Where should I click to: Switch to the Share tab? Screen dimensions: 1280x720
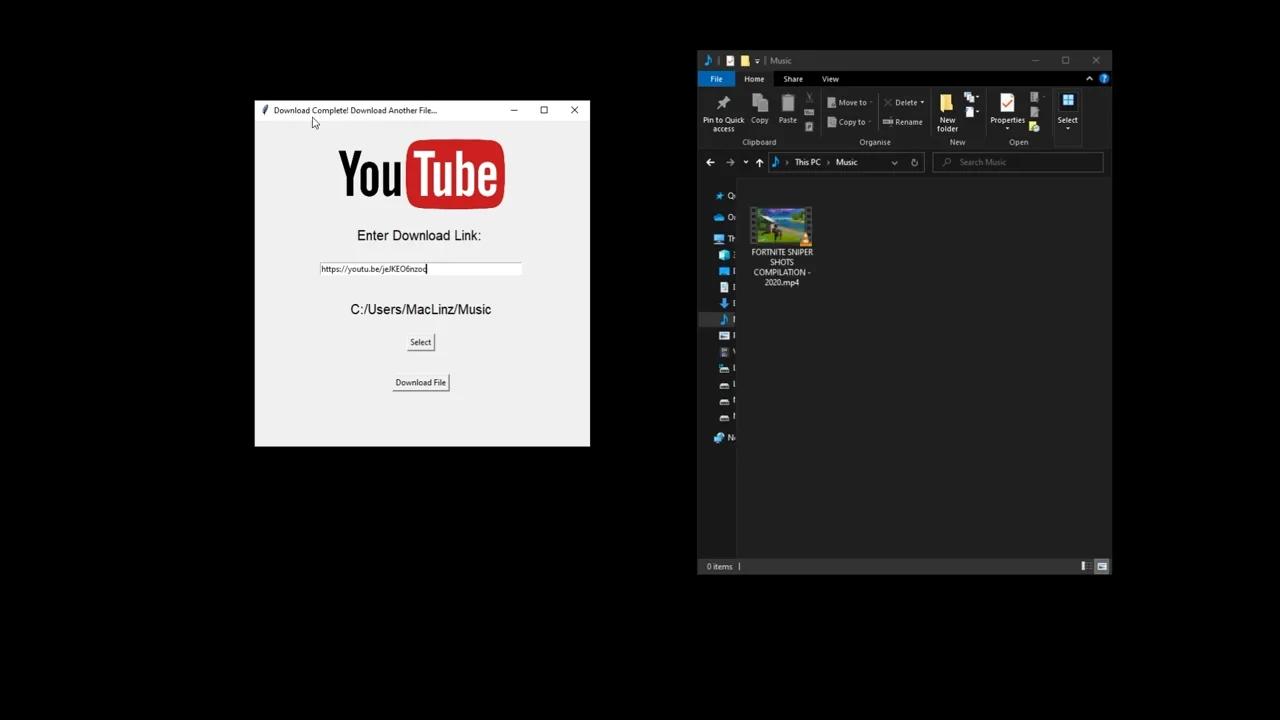click(x=792, y=78)
